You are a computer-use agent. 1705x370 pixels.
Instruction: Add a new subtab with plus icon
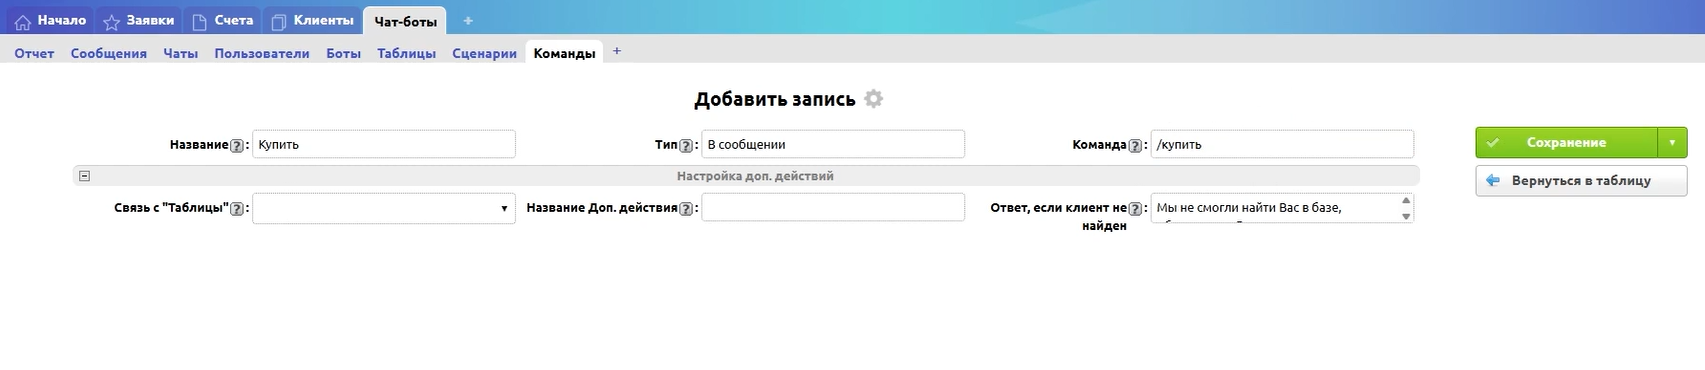pos(617,51)
